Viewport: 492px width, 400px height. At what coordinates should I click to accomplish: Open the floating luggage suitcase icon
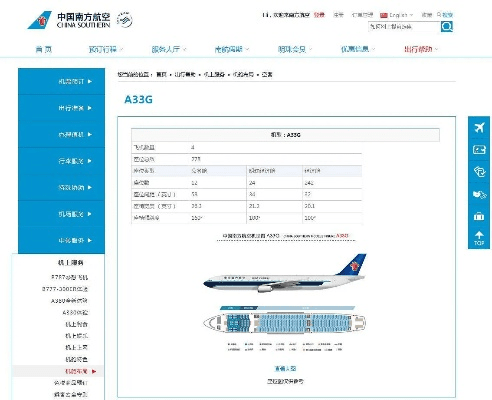(479, 216)
